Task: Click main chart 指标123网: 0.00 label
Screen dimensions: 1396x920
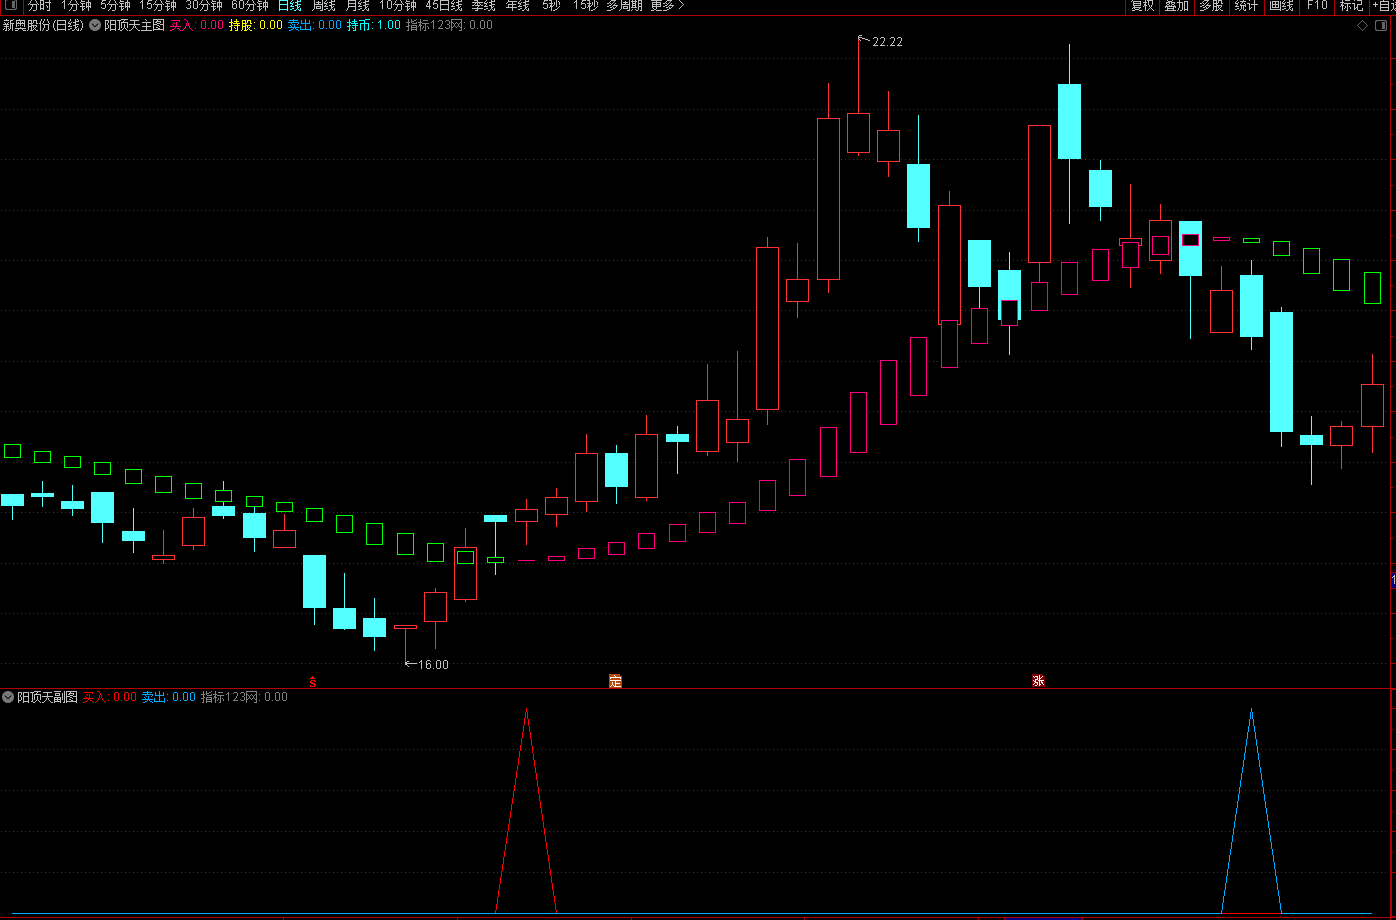Action: pos(449,26)
